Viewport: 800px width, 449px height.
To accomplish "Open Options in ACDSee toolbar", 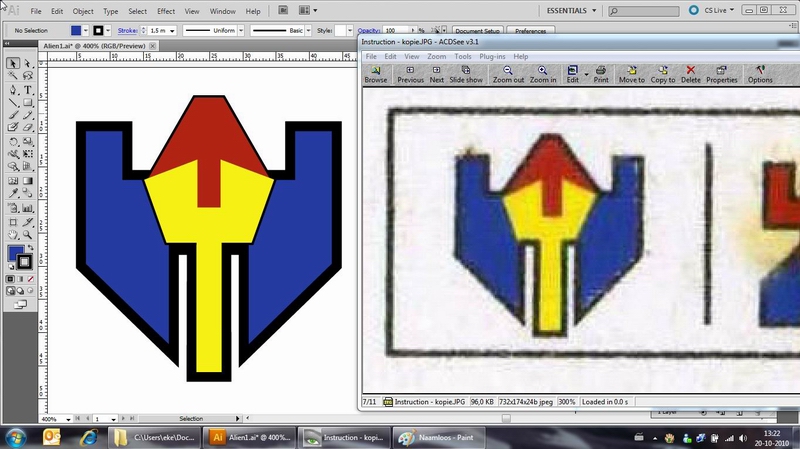I will click(760, 74).
